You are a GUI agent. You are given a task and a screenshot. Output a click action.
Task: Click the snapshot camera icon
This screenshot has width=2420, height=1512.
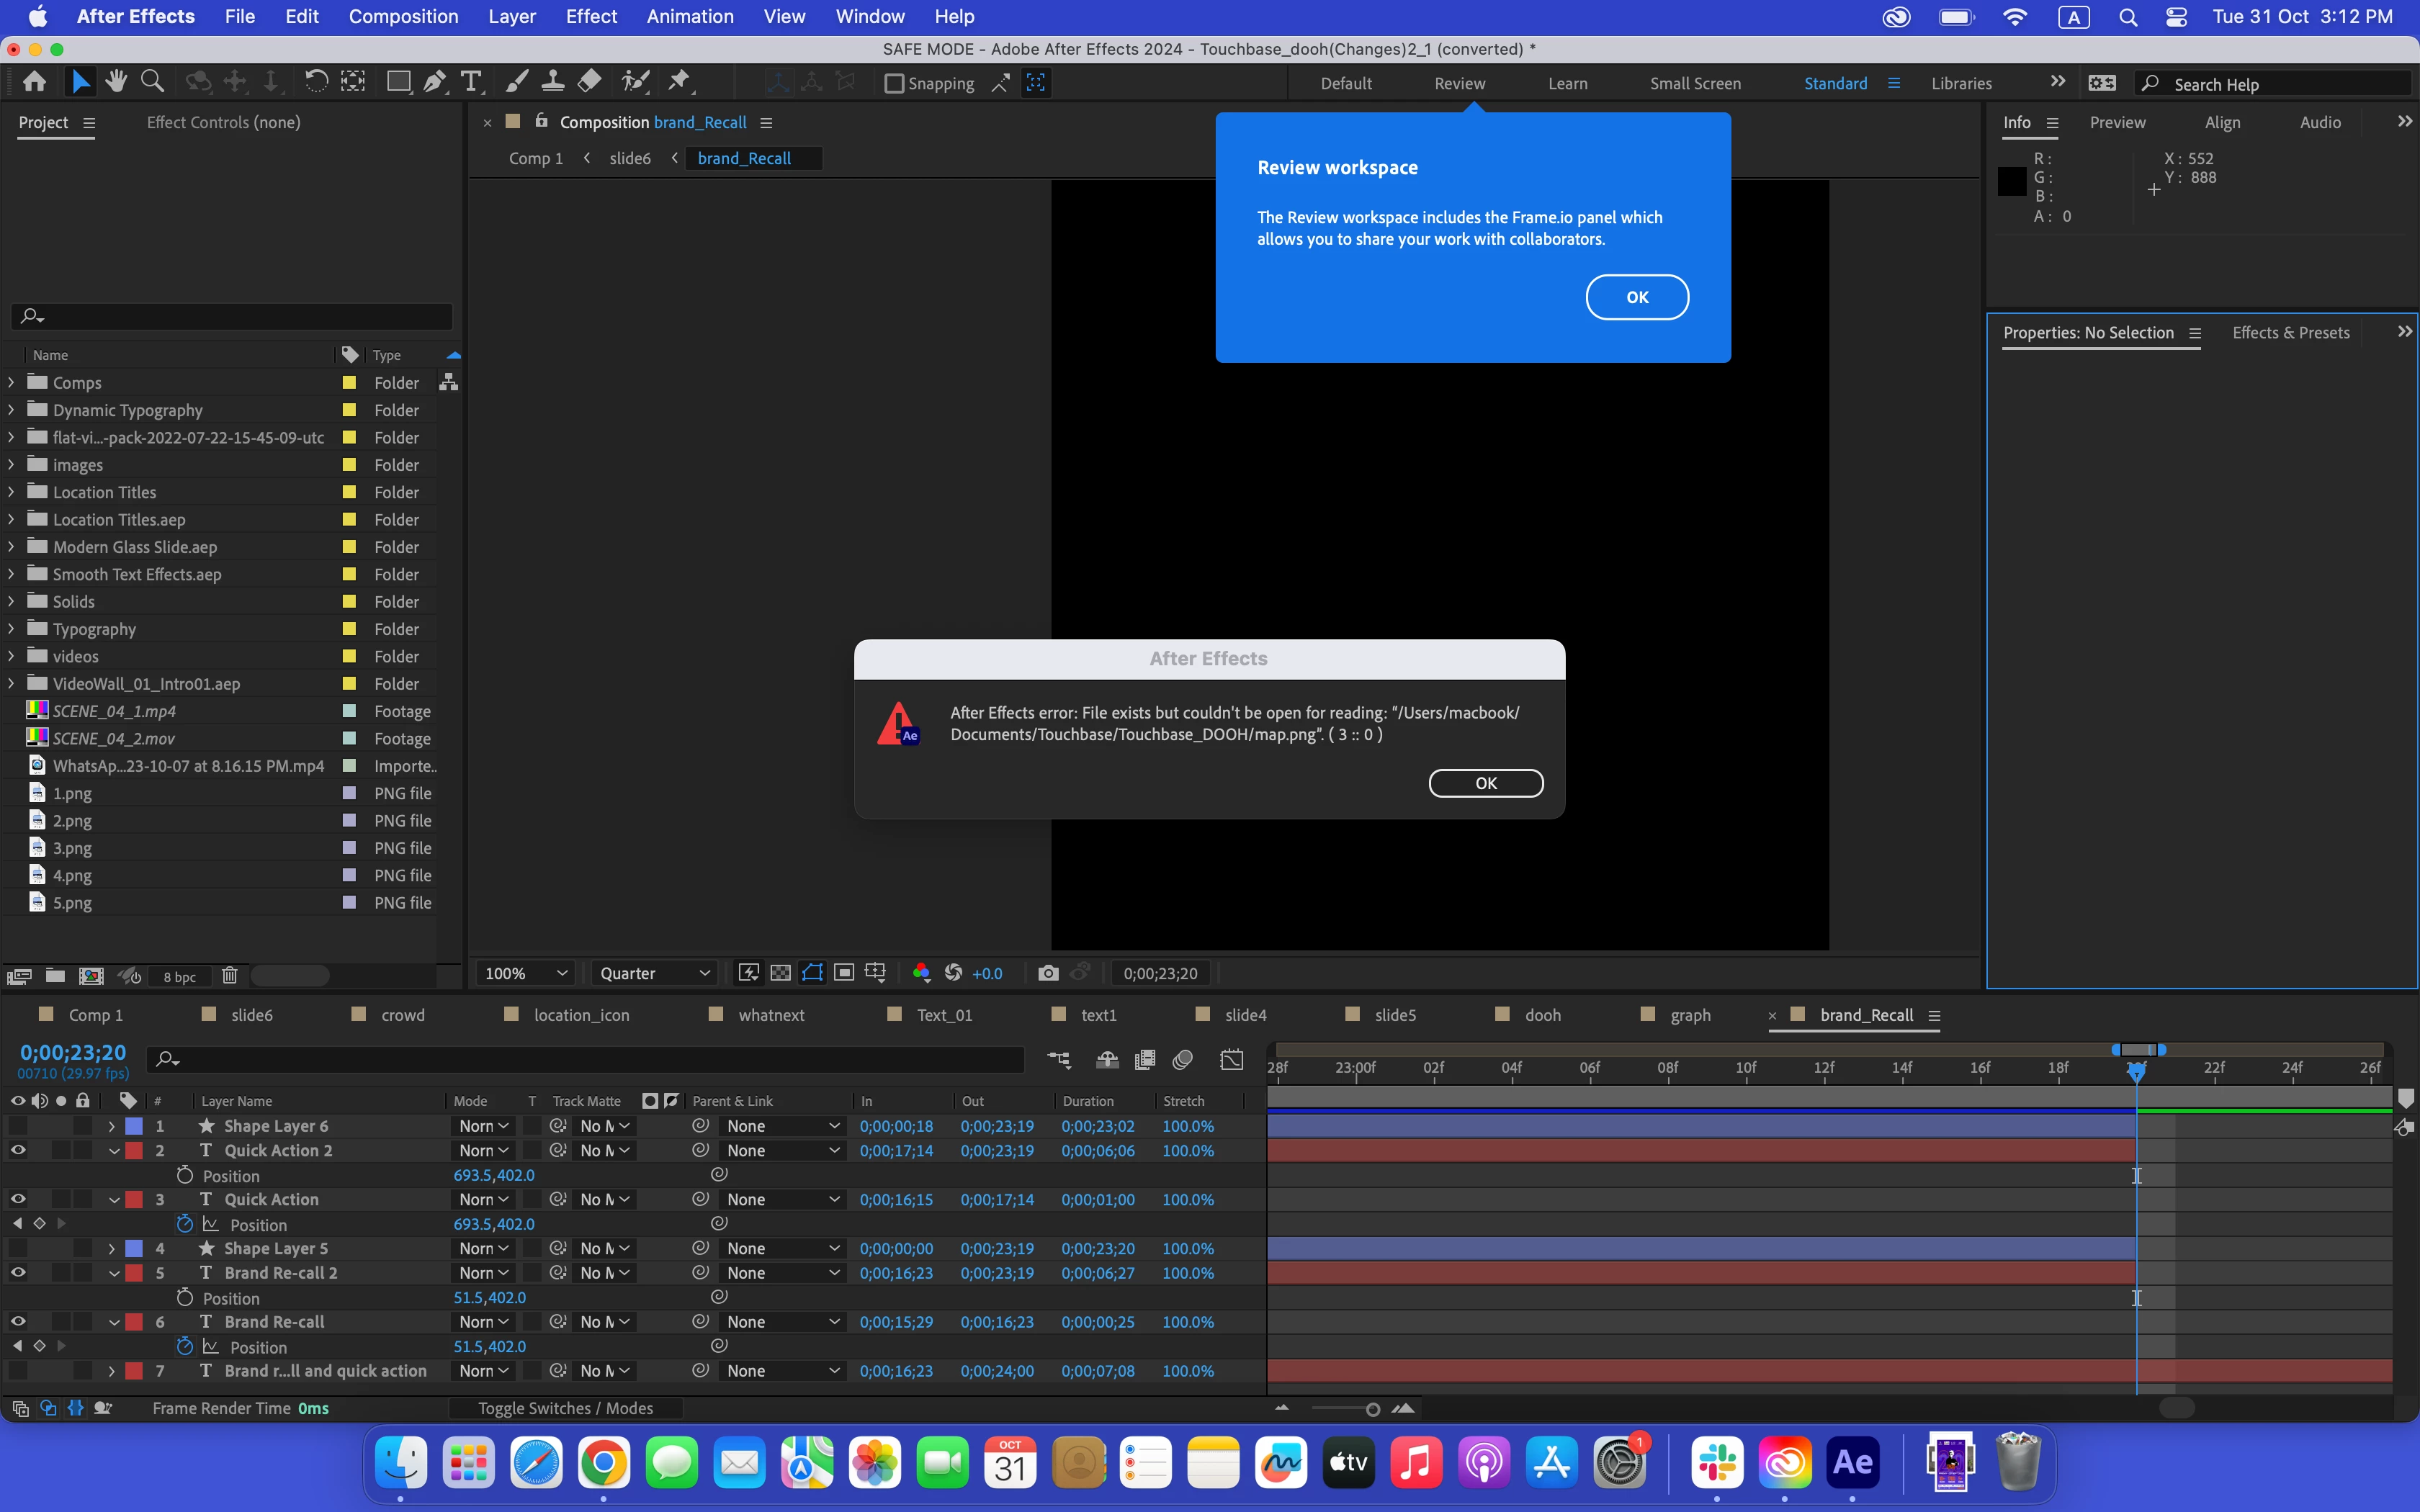[1047, 973]
